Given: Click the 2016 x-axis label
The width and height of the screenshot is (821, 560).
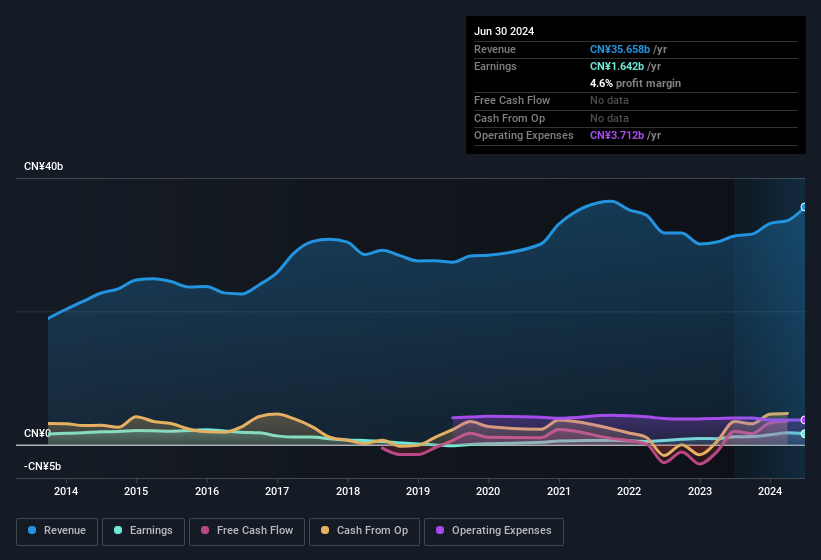Looking at the screenshot, I should click(x=207, y=491).
